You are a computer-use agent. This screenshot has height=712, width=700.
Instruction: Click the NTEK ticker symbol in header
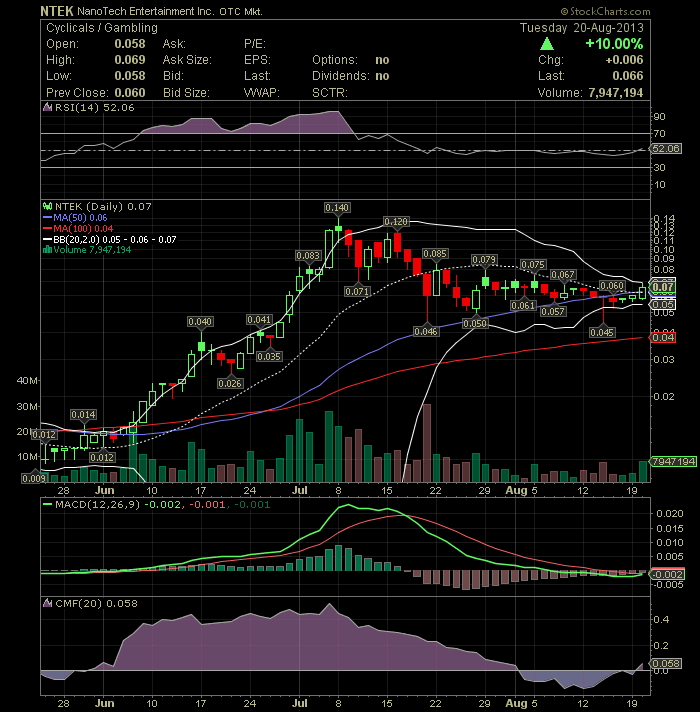(x=57, y=11)
